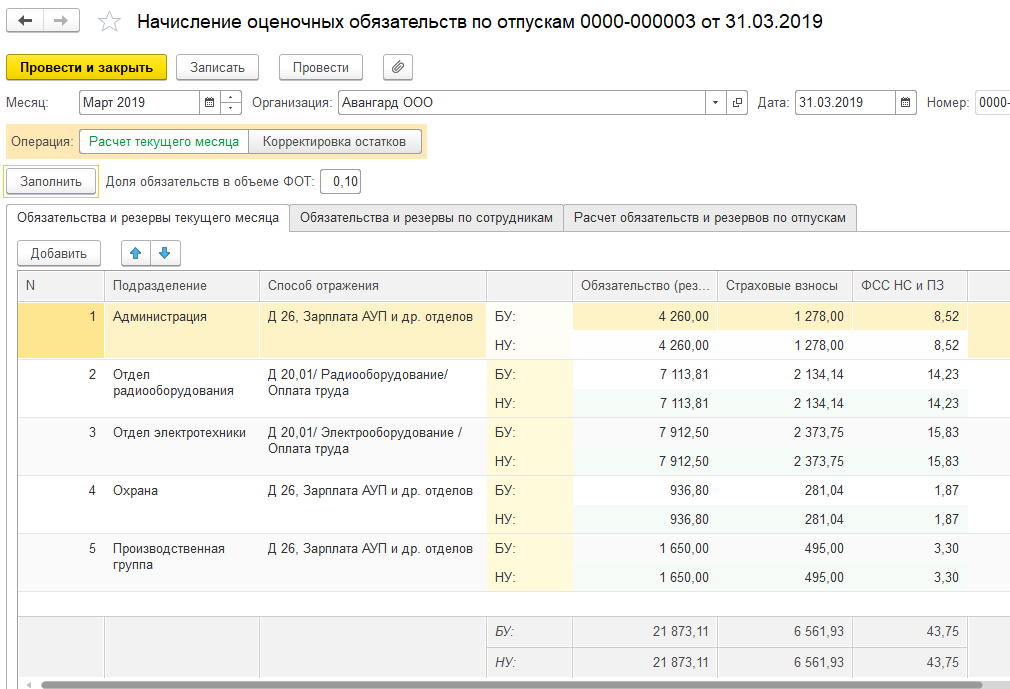
Task: Open attached files via paperclip icon
Action: tap(397, 67)
